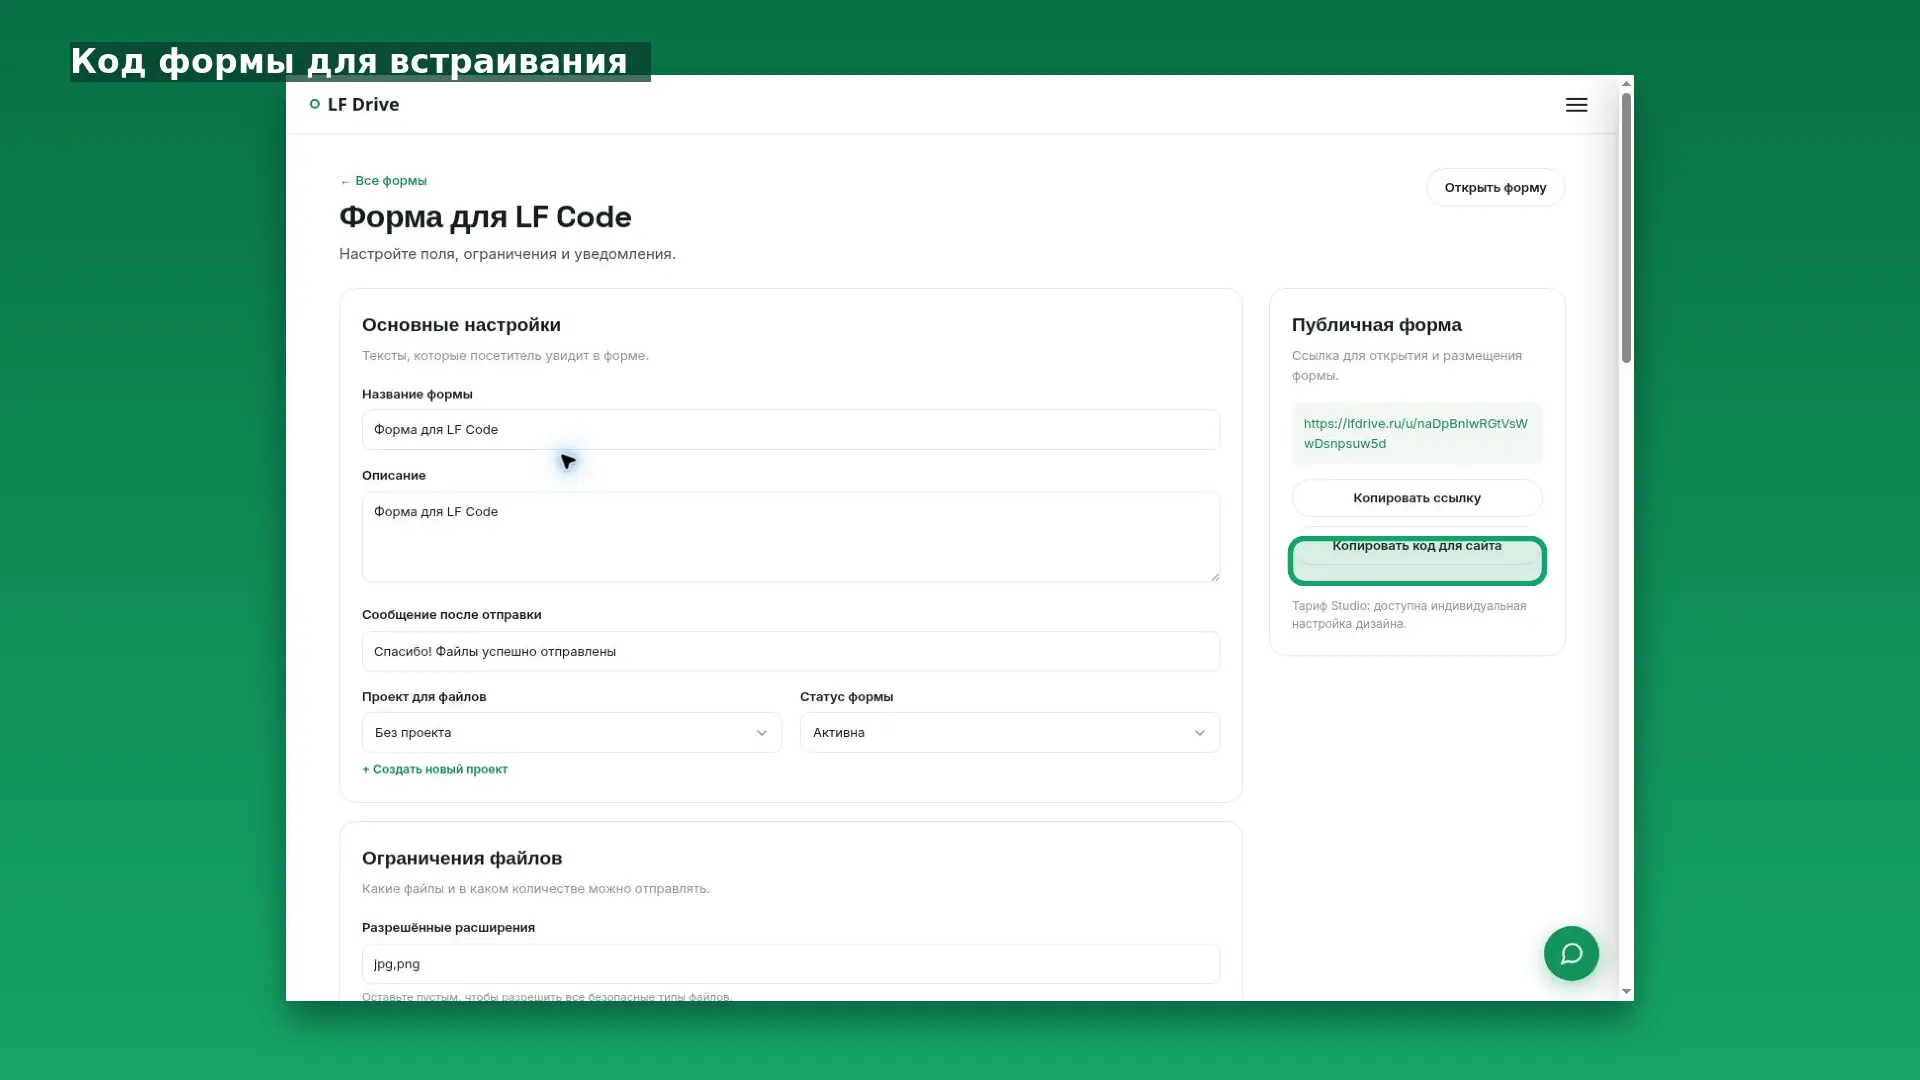Click 'Копировать код для сайта' button
This screenshot has height=1080, width=1920.
coord(1416,546)
